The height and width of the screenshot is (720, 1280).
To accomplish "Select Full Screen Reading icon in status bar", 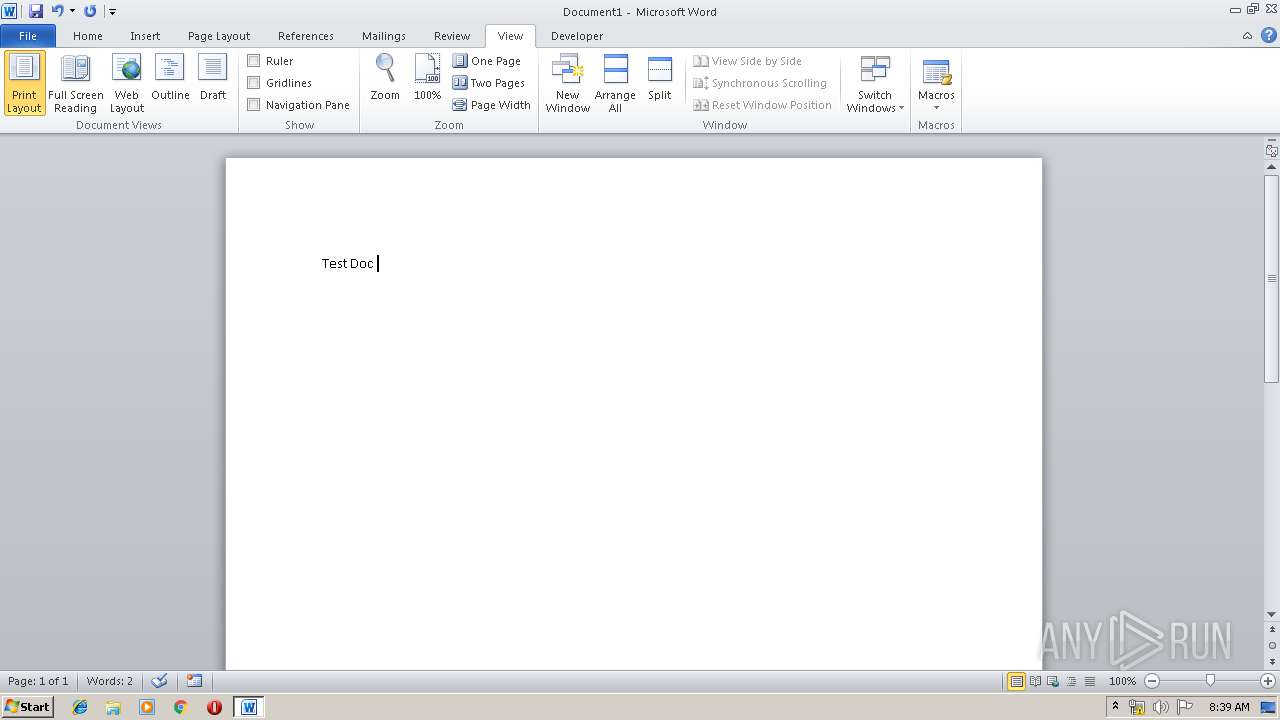I will point(1035,681).
